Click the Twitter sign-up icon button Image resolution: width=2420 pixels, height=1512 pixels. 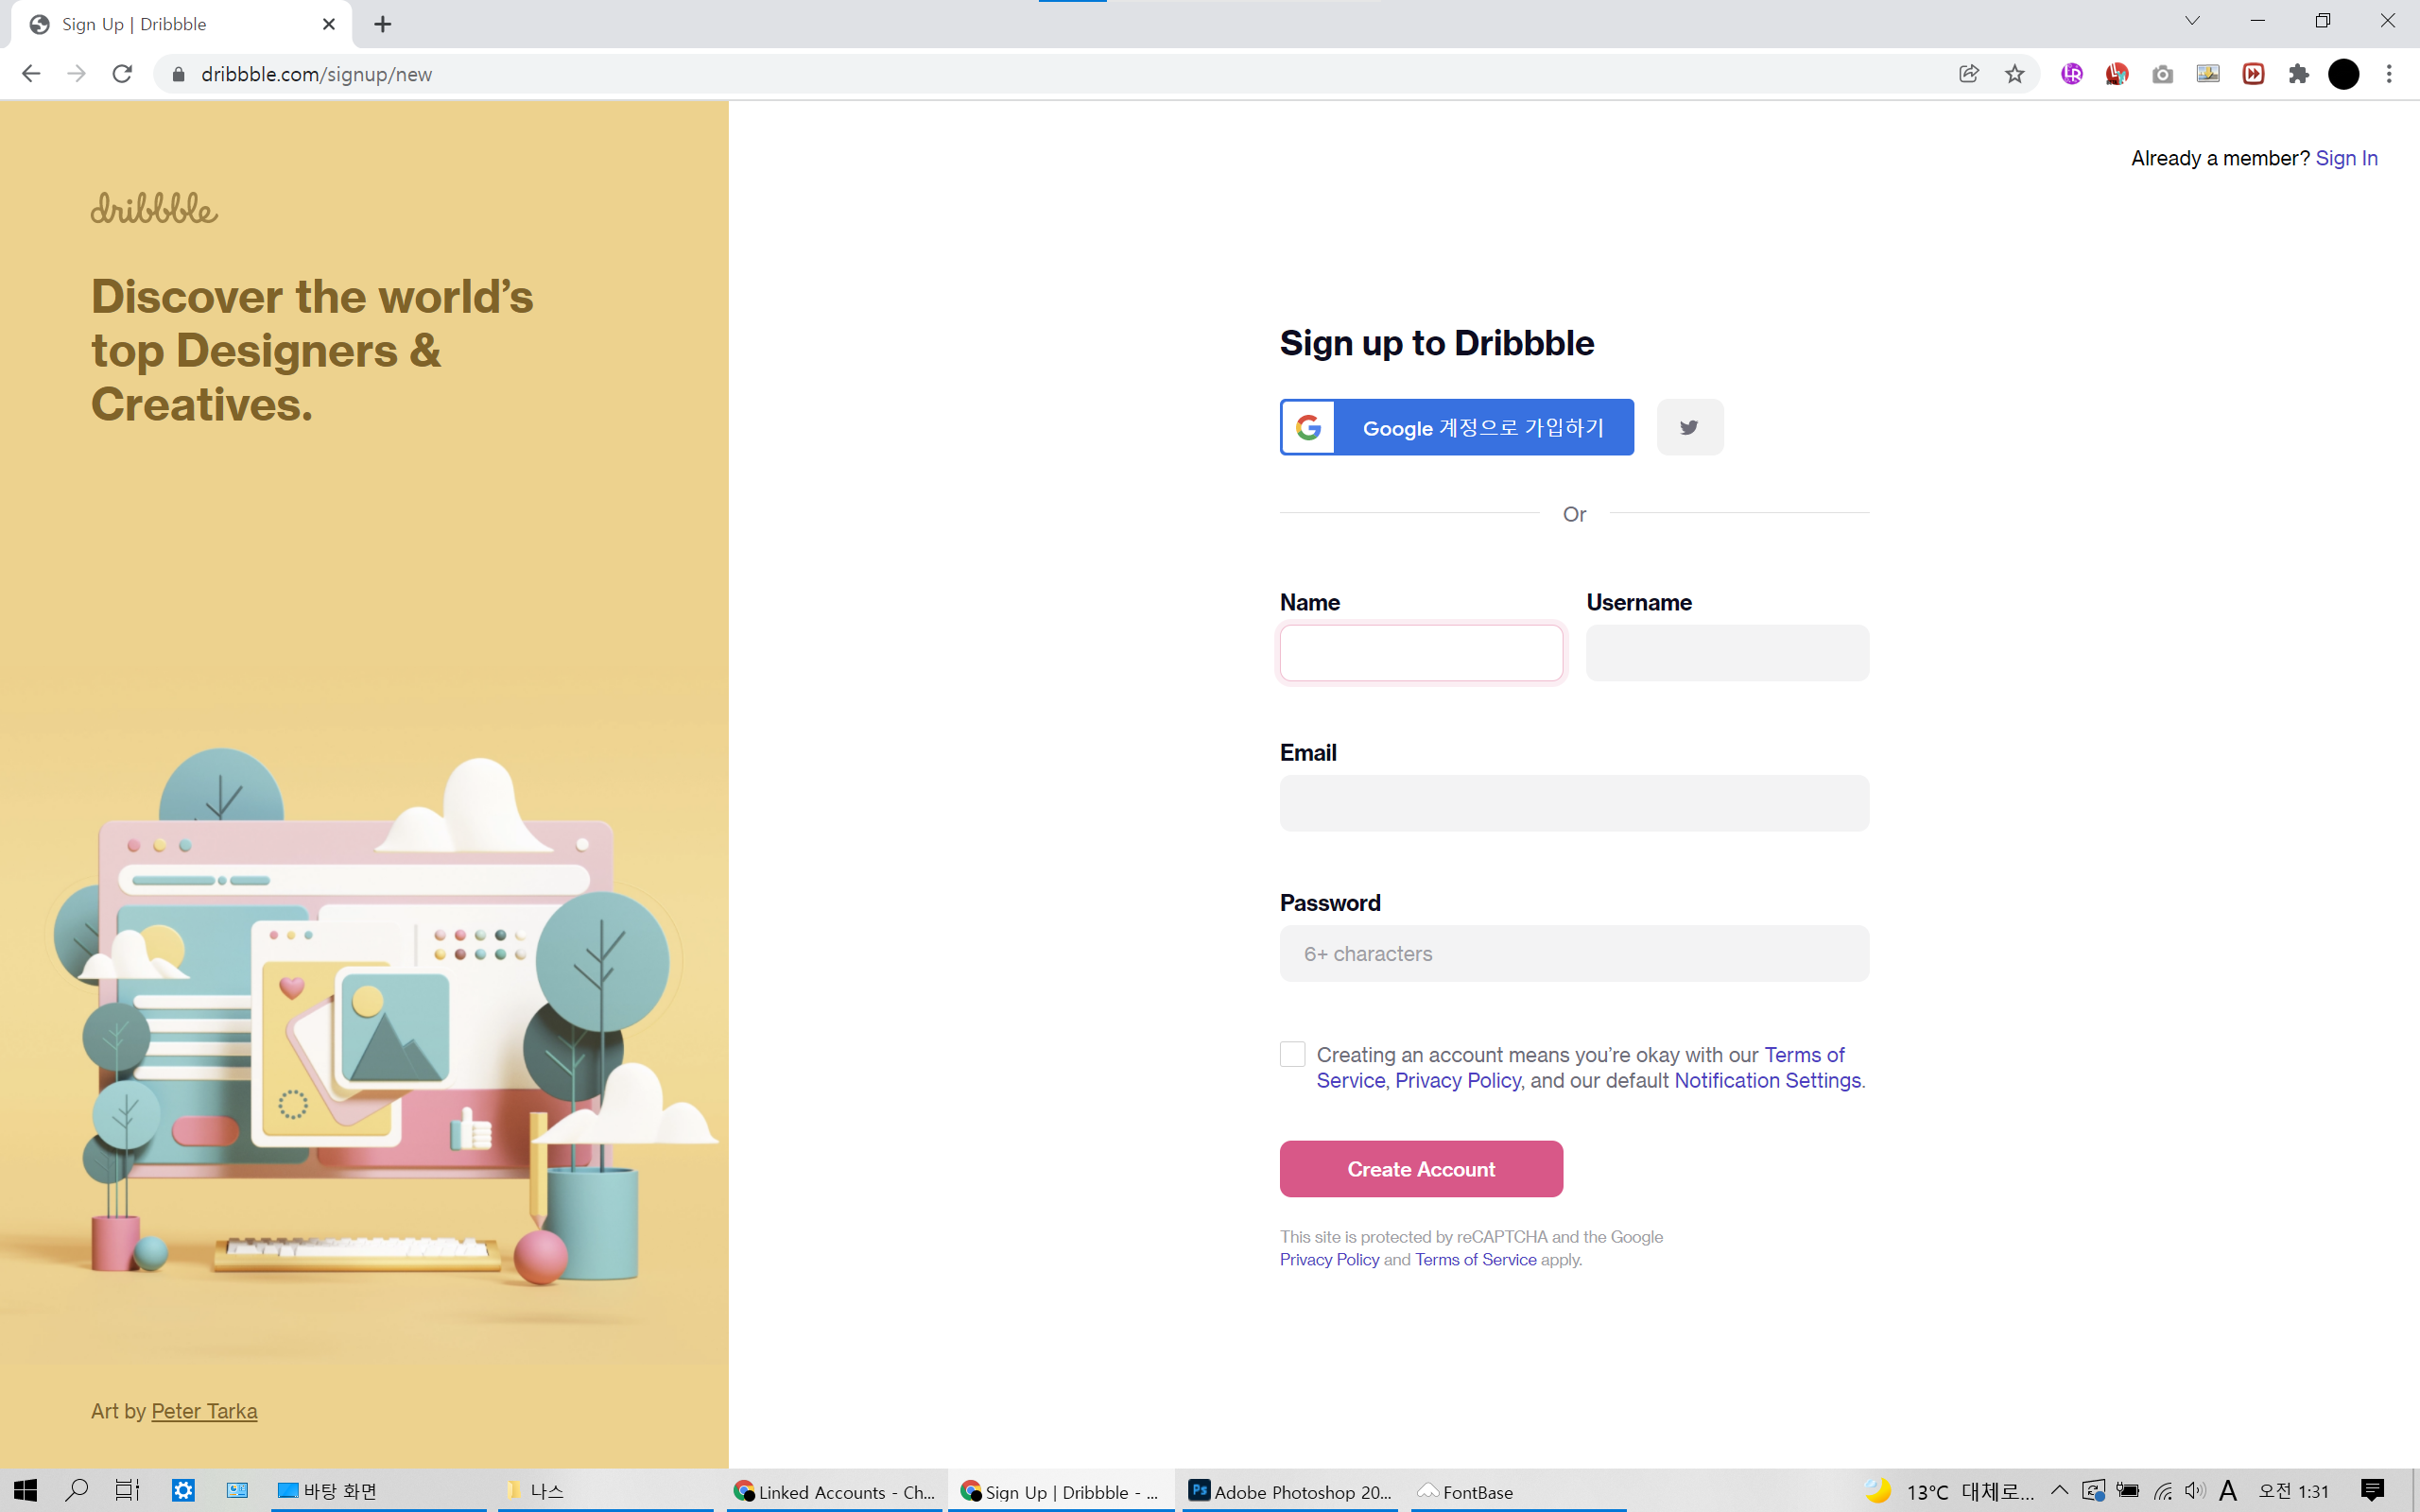pyautogui.click(x=1689, y=427)
